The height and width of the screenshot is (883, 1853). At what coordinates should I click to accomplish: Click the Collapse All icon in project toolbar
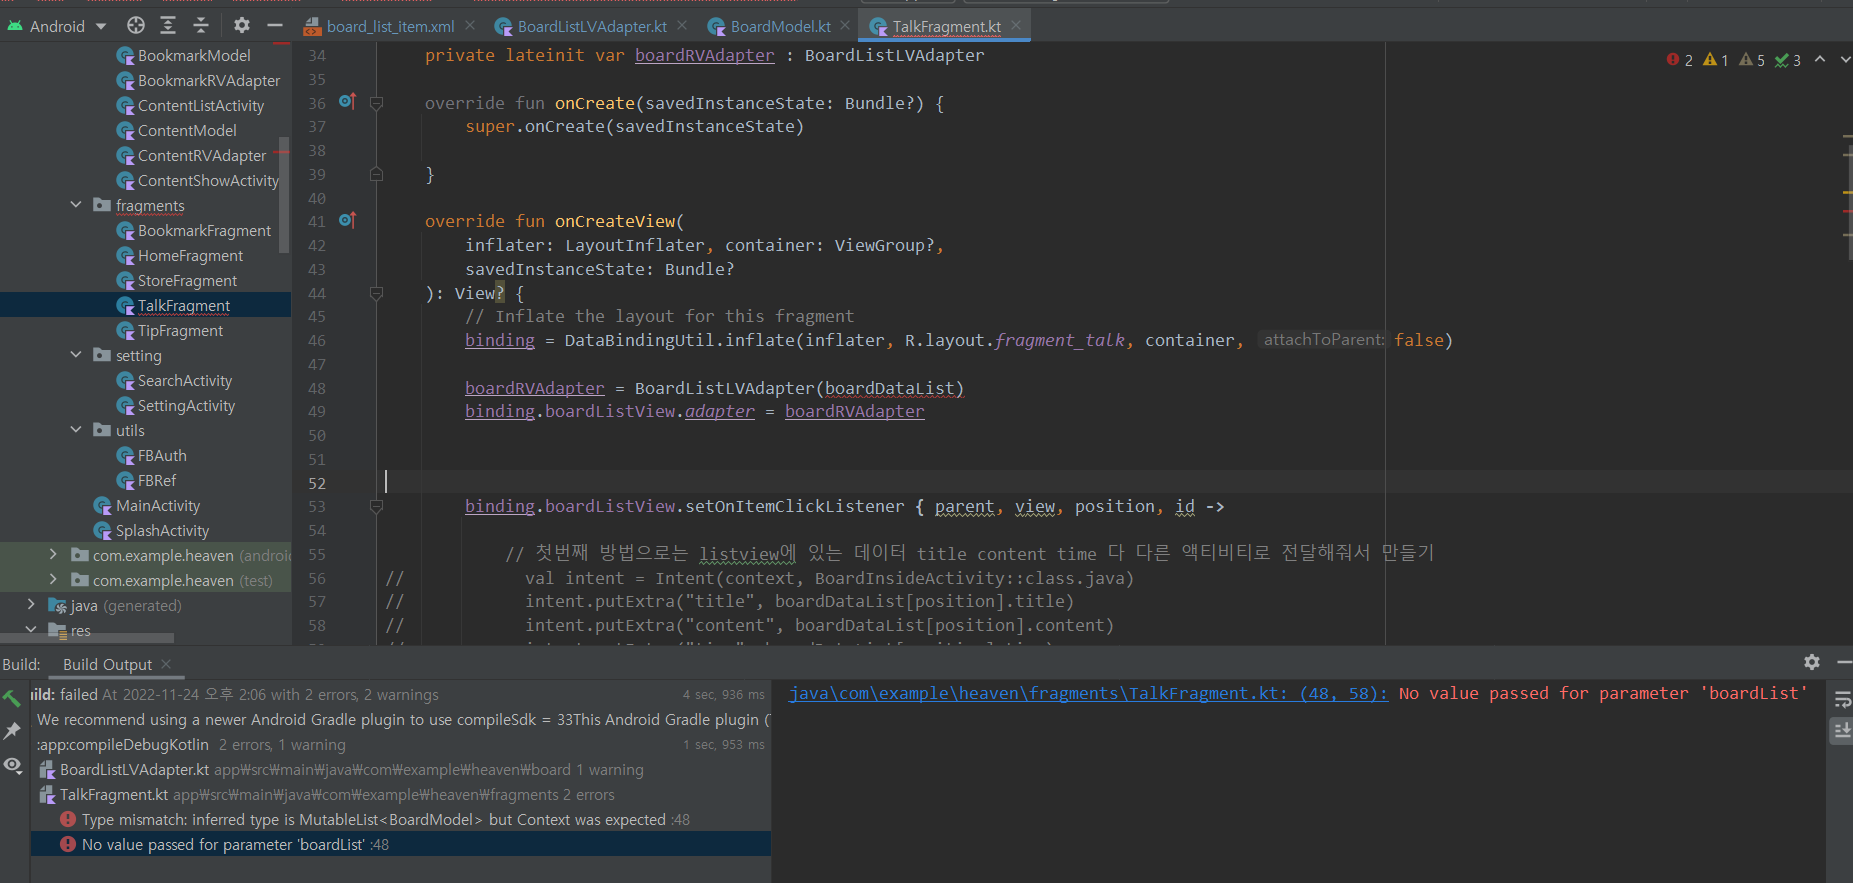click(201, 25)
